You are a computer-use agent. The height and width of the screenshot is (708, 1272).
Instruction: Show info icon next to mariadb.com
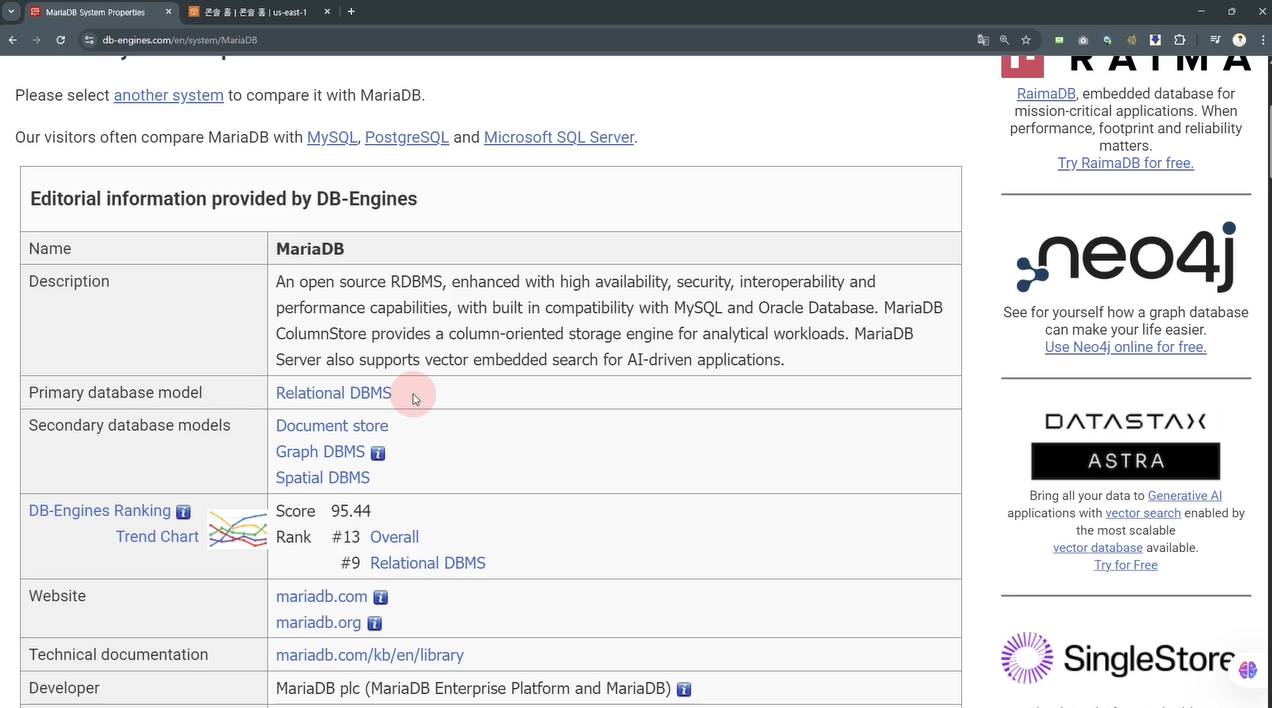(381, 597)
